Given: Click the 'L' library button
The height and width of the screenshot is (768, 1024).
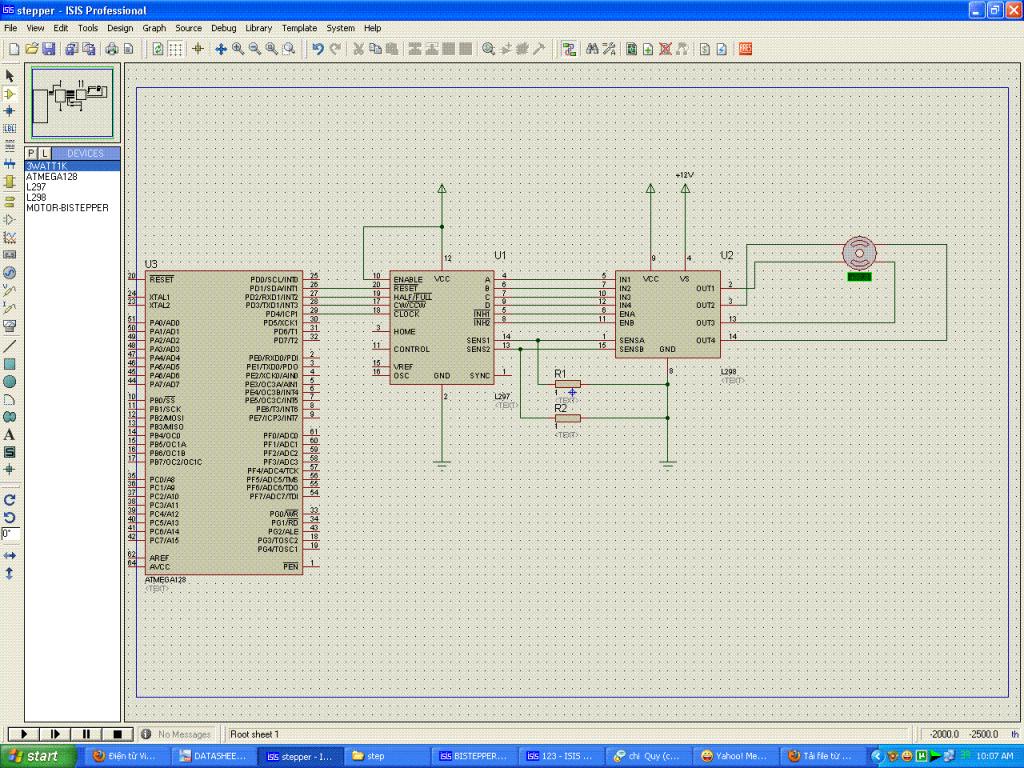Looking at the screenshot, I should click(x=44, y=153).
